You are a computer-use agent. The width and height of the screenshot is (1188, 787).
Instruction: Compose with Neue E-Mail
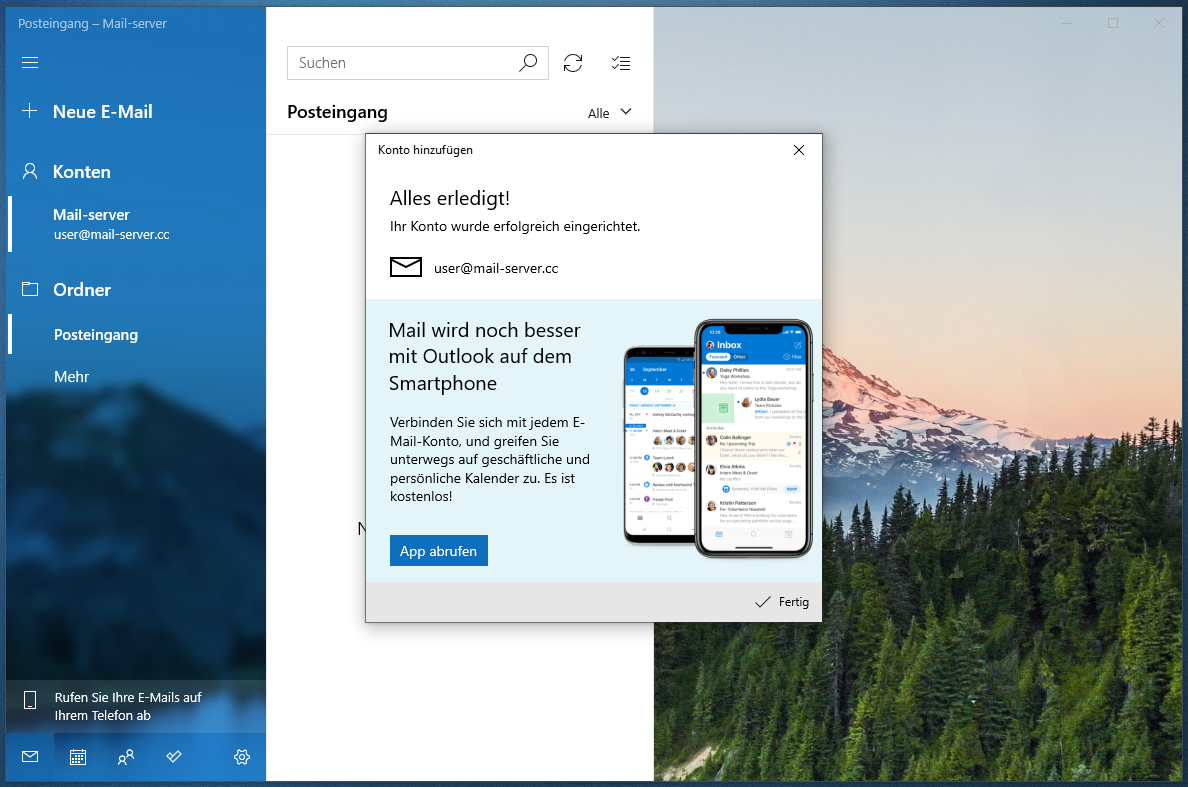[x=102, y=112]
